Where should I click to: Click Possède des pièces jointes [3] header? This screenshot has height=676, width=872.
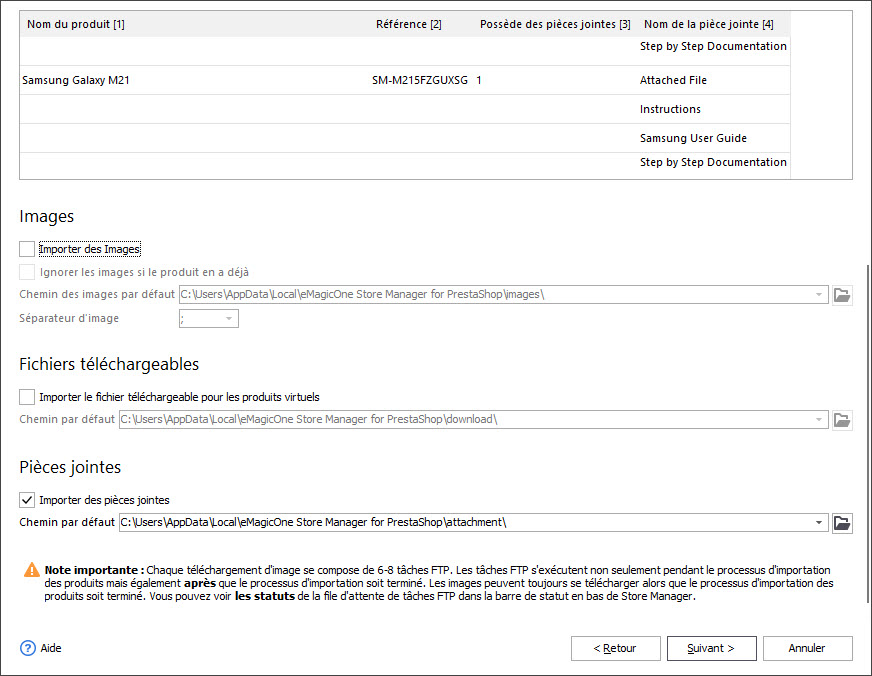[555, 24]
